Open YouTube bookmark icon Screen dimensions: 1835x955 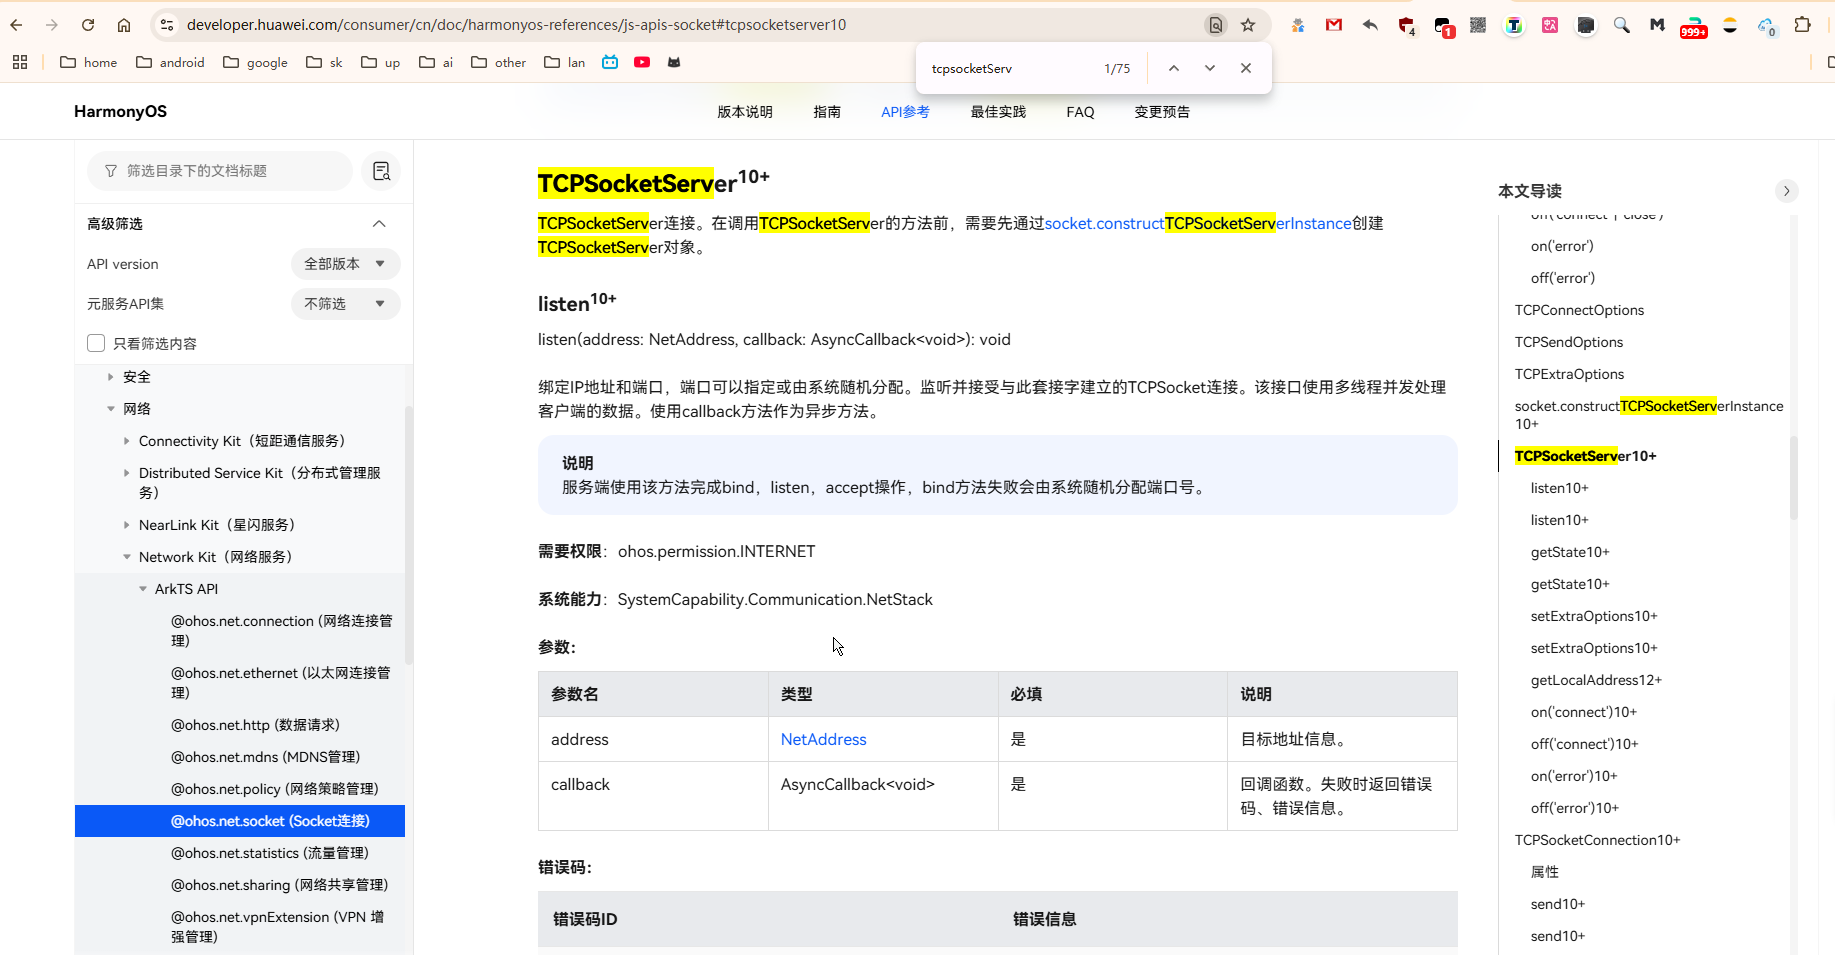coord(642,62)
